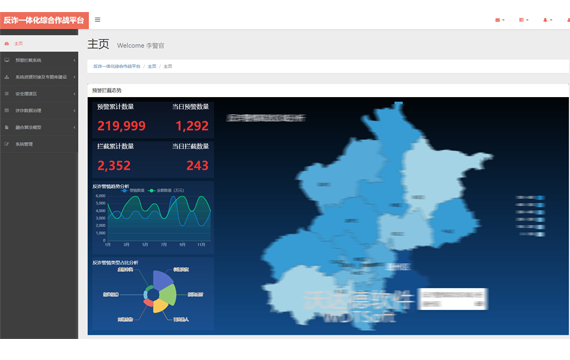
Task: Open the envelope messages icon in header
Action: pyautogui.click(x=497, y=20)
